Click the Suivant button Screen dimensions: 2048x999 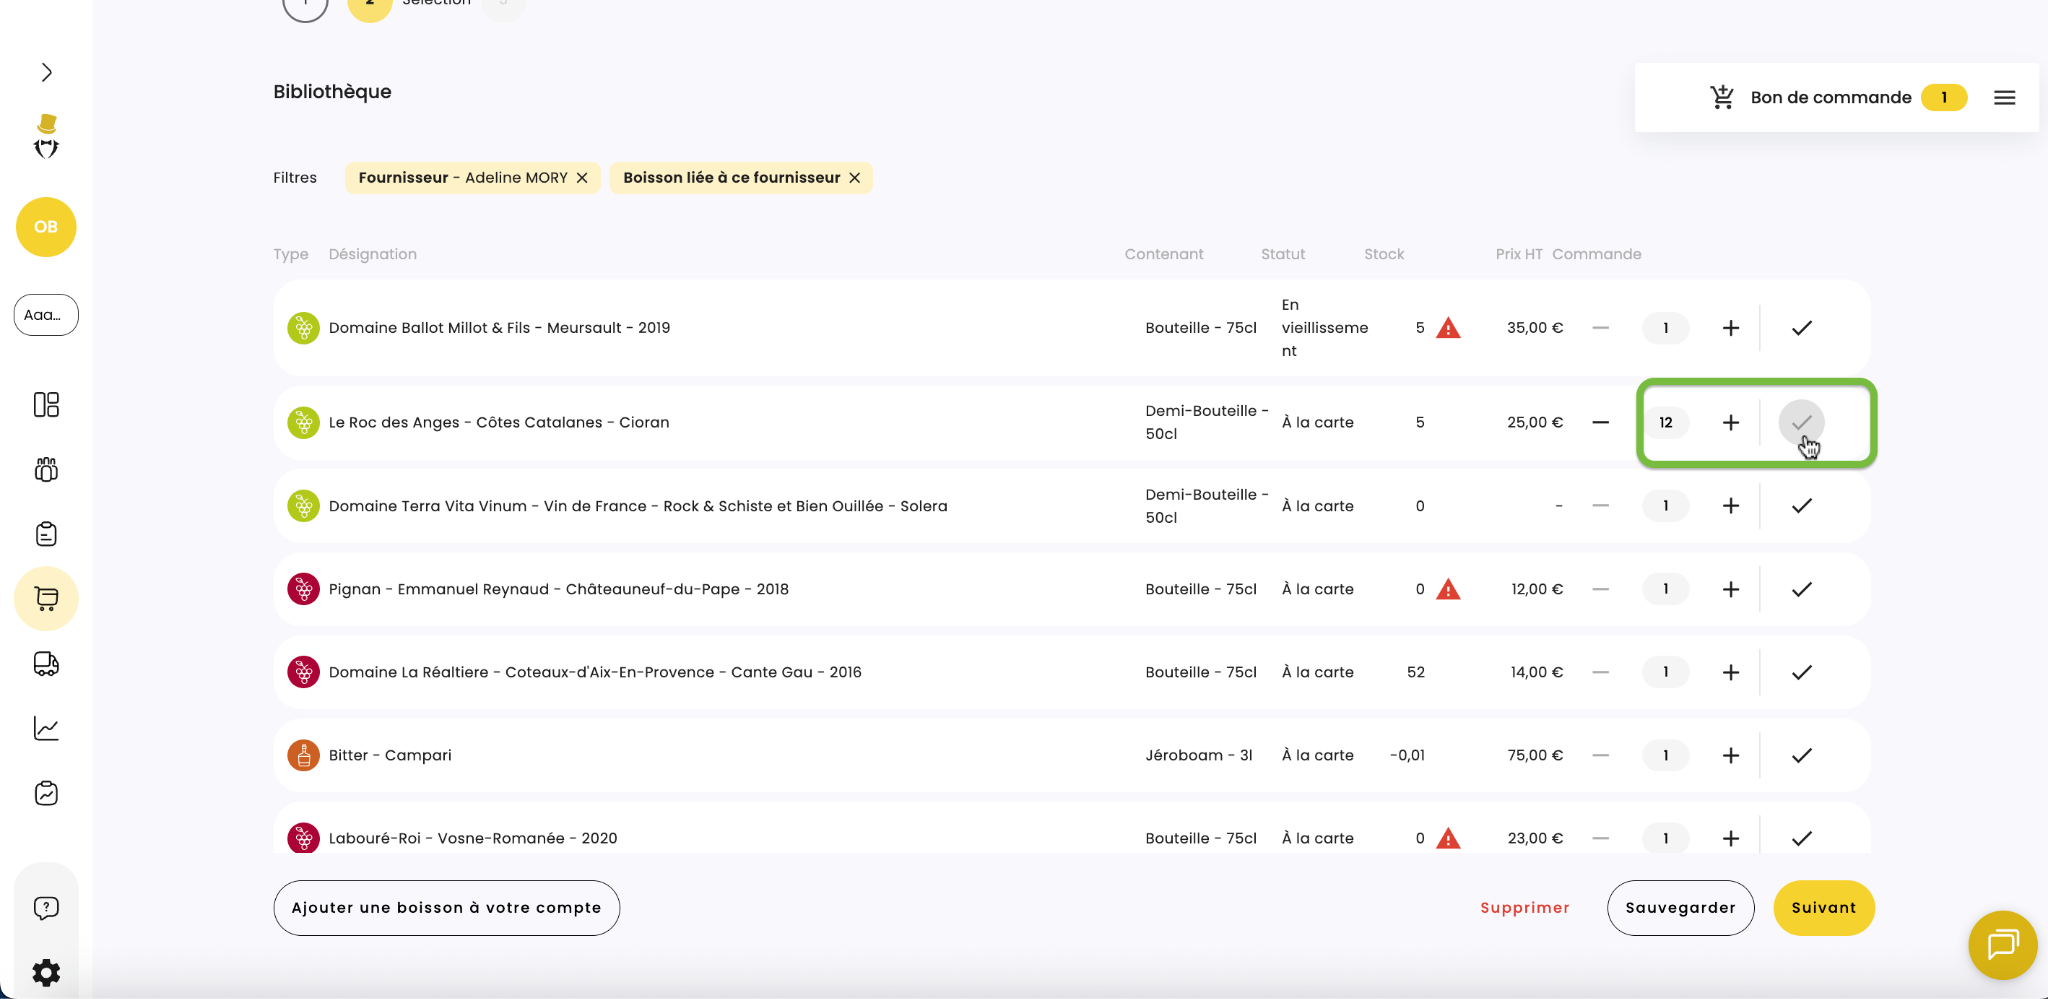pos(1823,908)
